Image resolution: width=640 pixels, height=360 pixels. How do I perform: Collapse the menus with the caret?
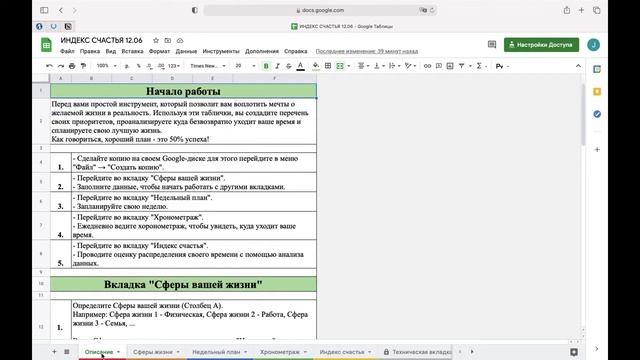[x=578, y=66]
